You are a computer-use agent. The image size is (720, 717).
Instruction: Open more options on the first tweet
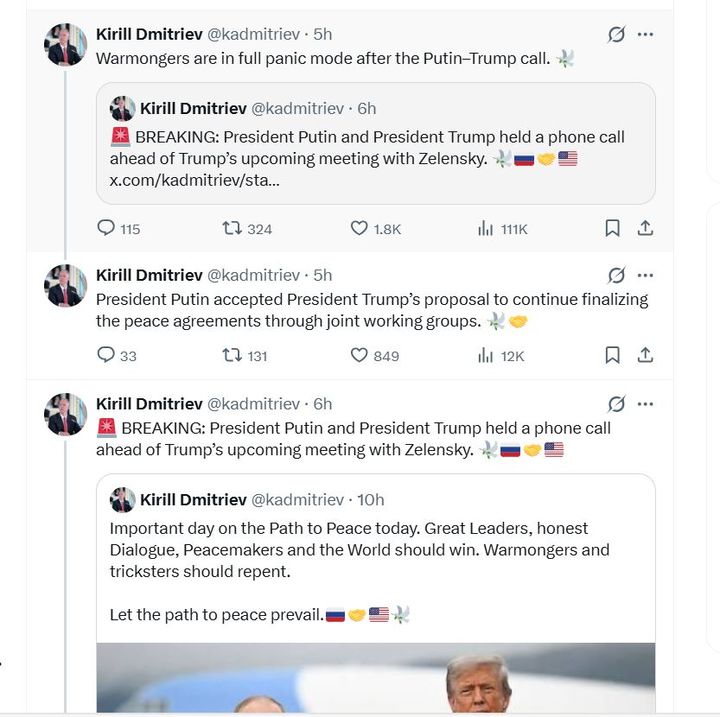pos(645,34)
